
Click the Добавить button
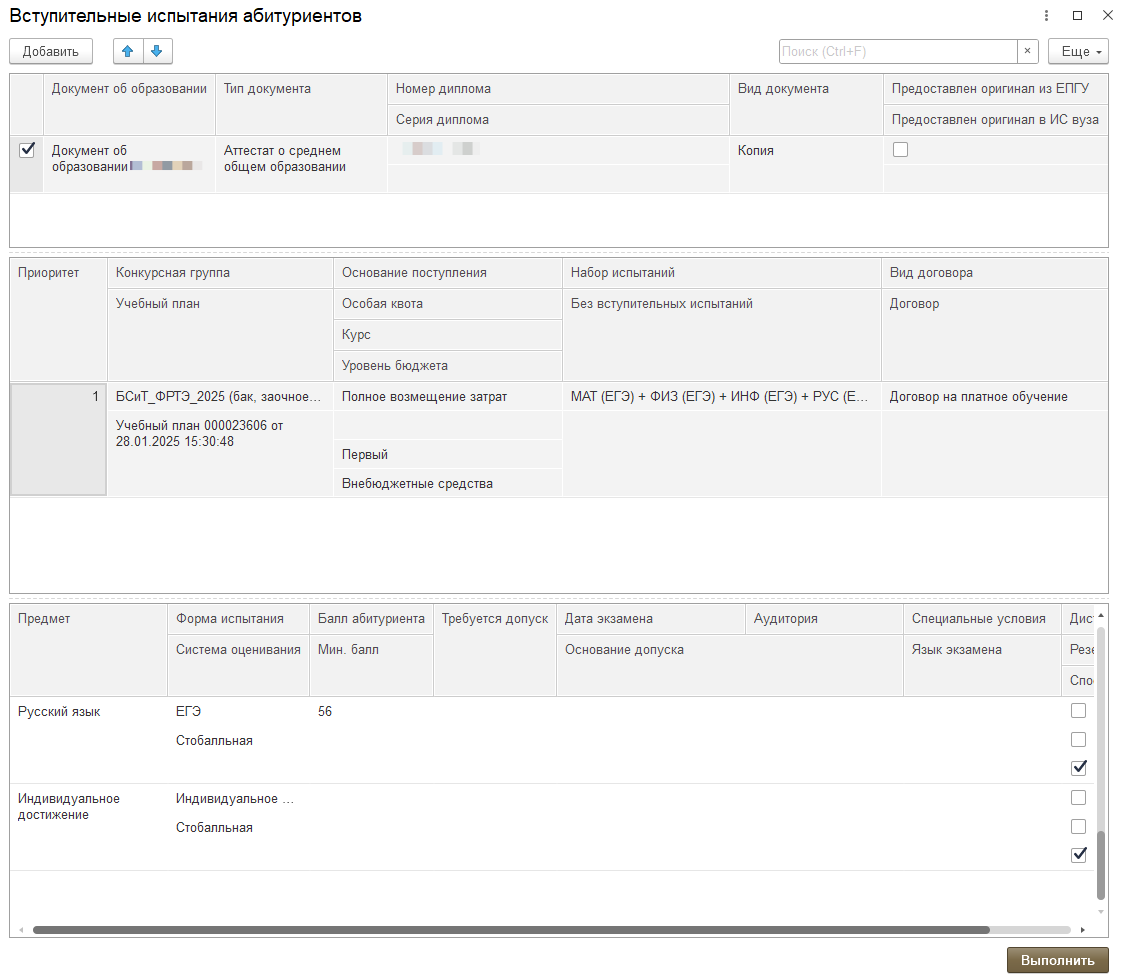(x=51, y=51)
